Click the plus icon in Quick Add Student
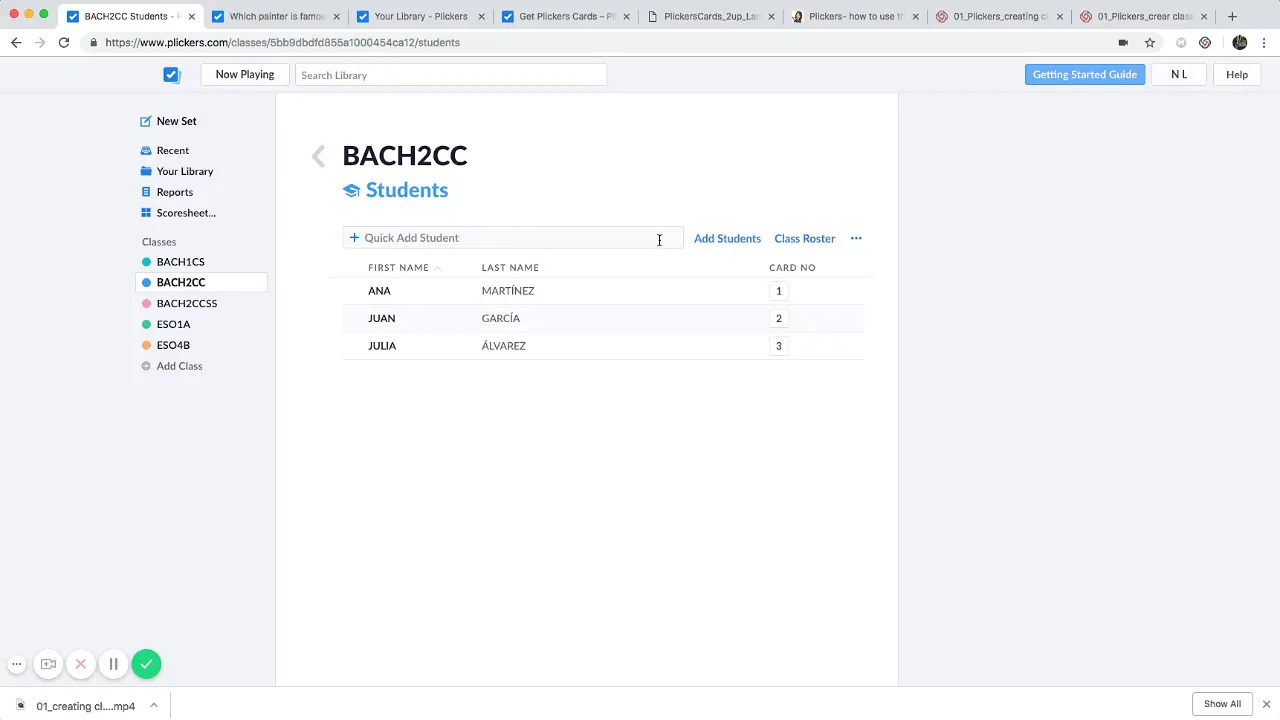The height and width of the screenshot is (720, 1280). point(354,238)
